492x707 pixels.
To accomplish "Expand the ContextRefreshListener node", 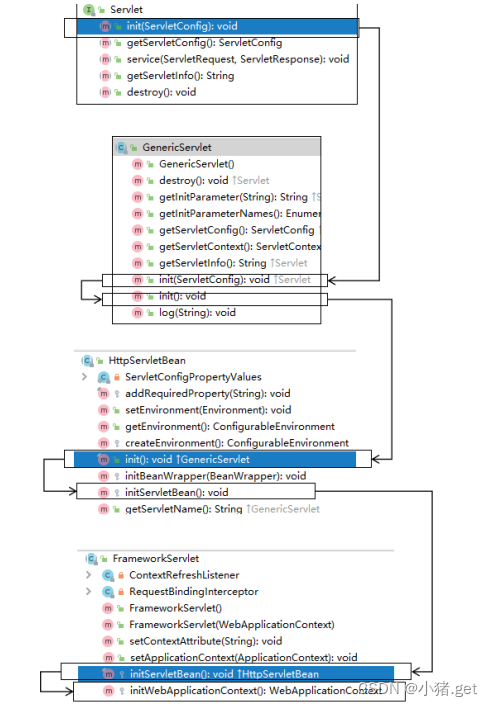I will tap(88, 575).
